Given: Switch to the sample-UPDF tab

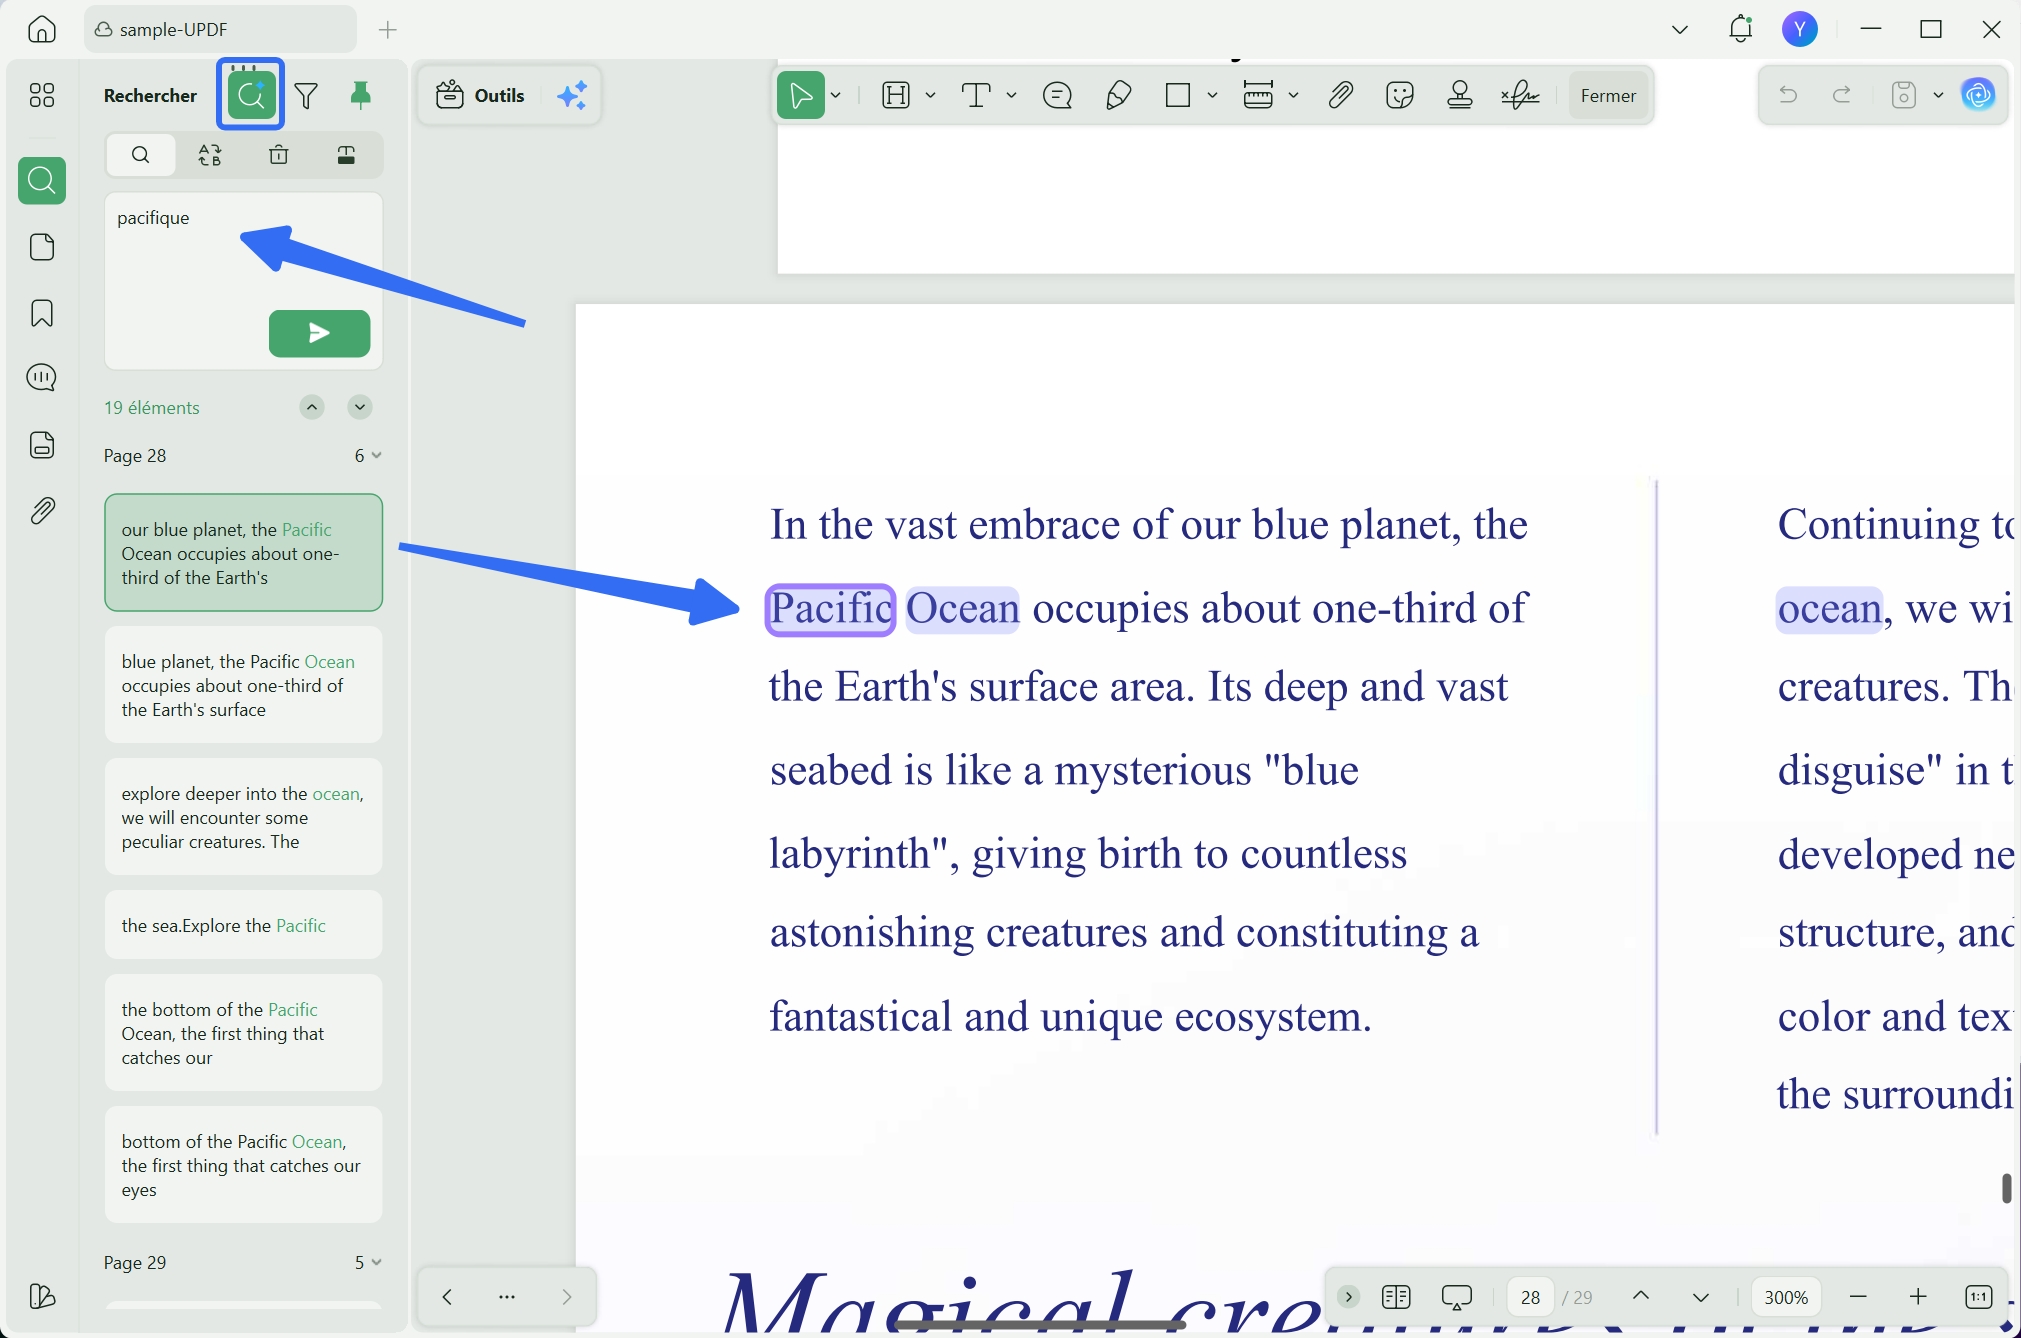Looking at the screenshot, I should pyautogui.click(x=220, y=29).
